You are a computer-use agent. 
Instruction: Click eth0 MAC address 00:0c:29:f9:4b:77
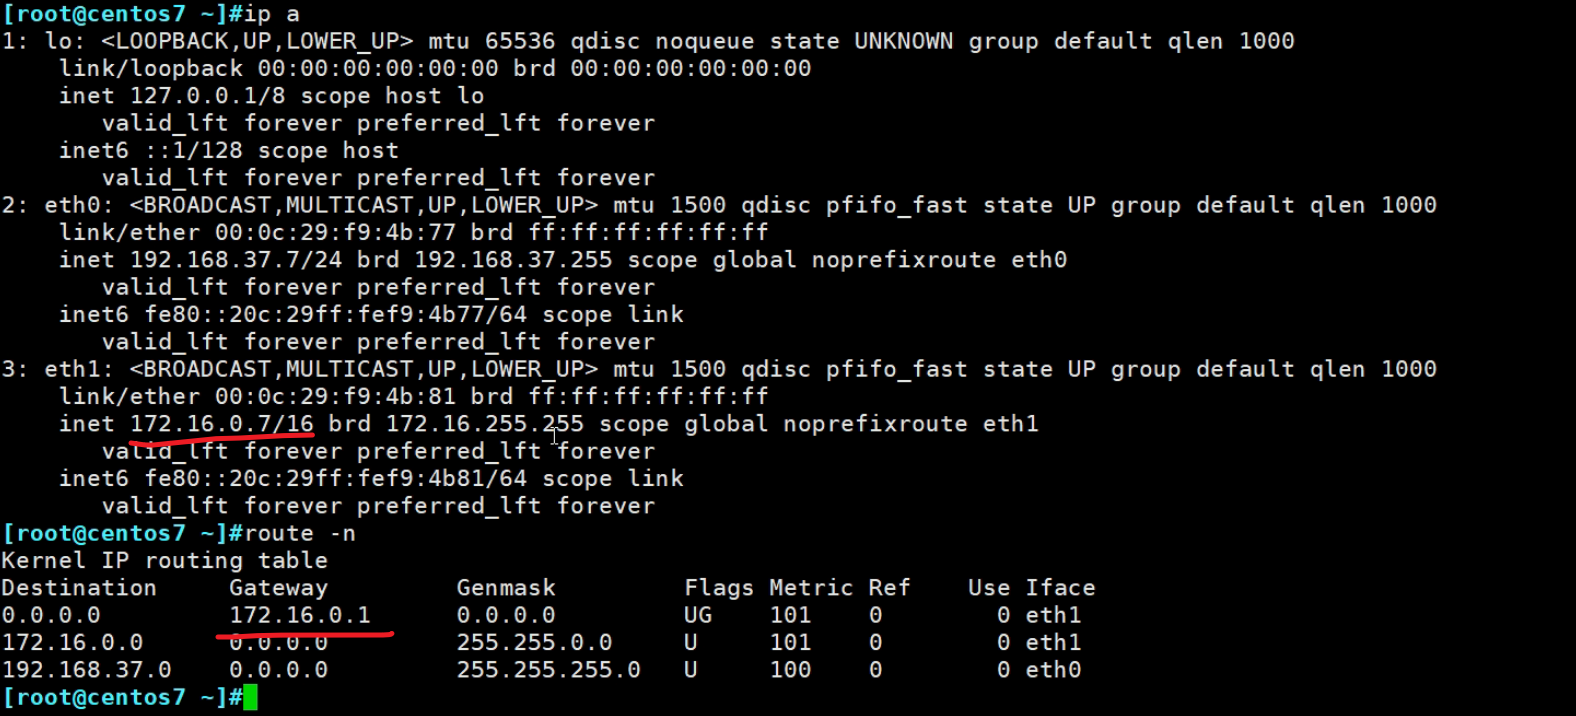click(335, 233)
